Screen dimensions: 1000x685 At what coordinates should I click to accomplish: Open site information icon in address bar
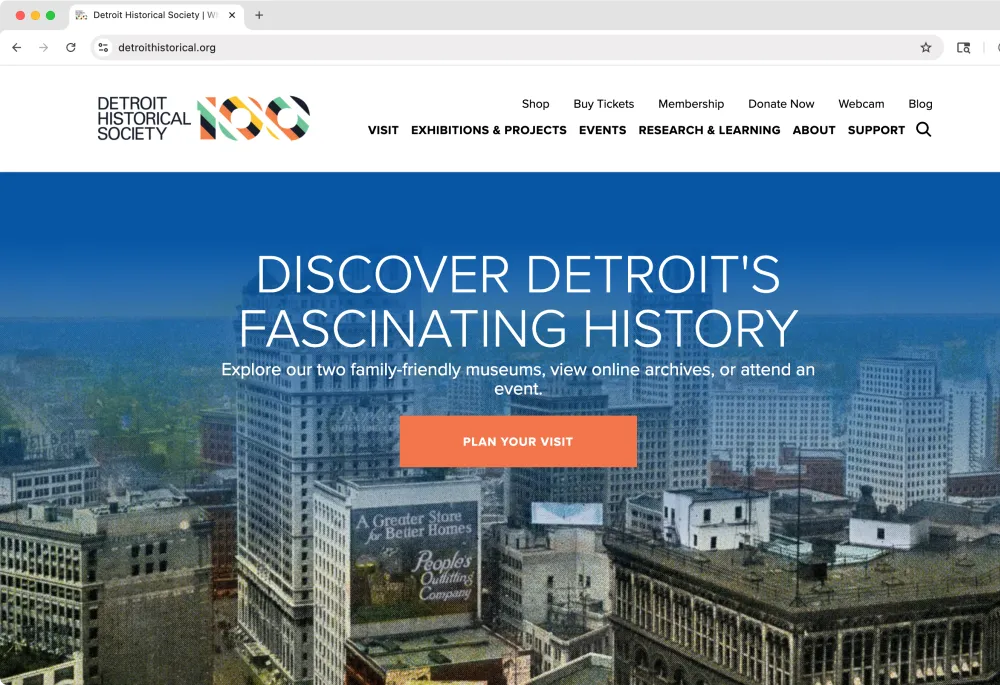pos(103,47)
